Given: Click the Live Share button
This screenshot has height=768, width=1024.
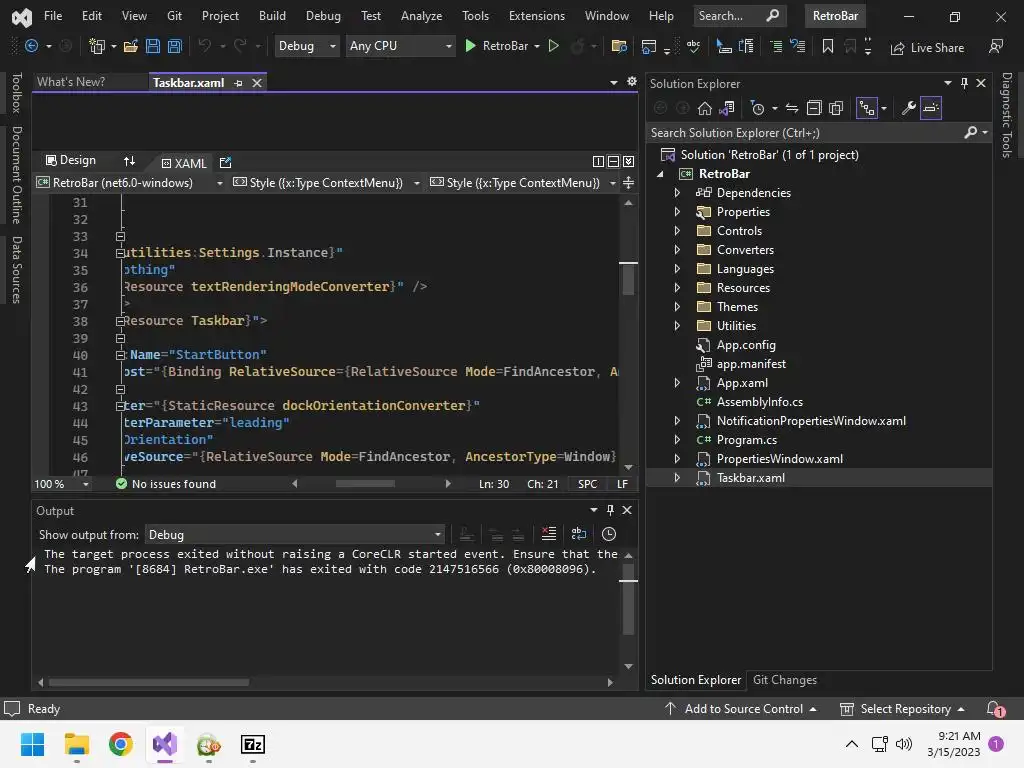Looking at the screenshot, I should point(927,48).
